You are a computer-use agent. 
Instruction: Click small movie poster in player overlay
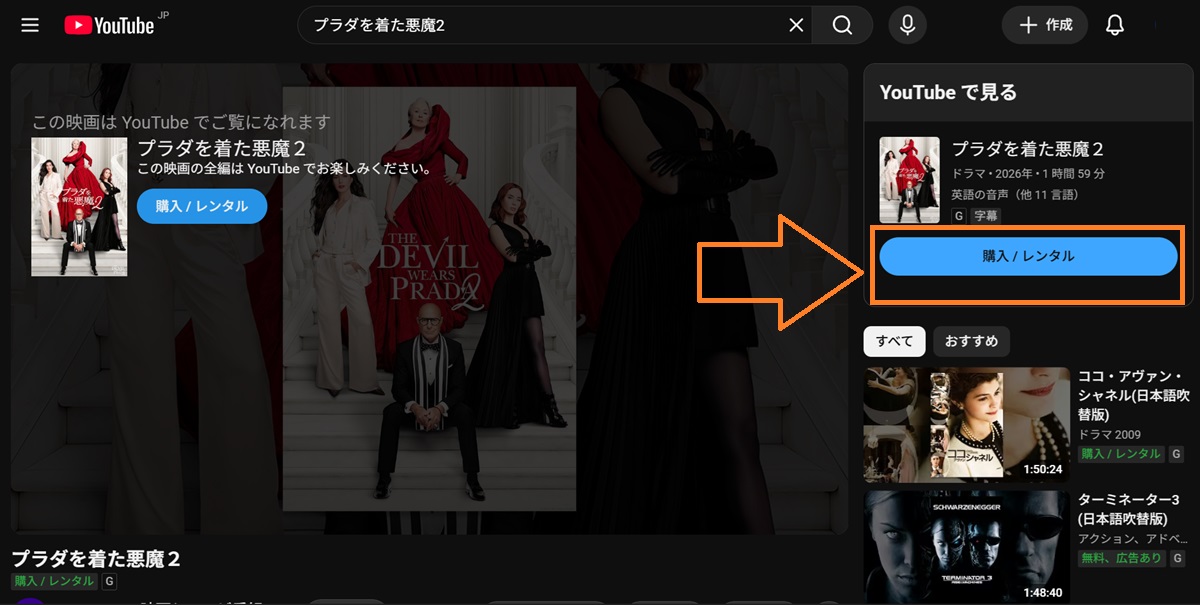click(x=79, y=206)
